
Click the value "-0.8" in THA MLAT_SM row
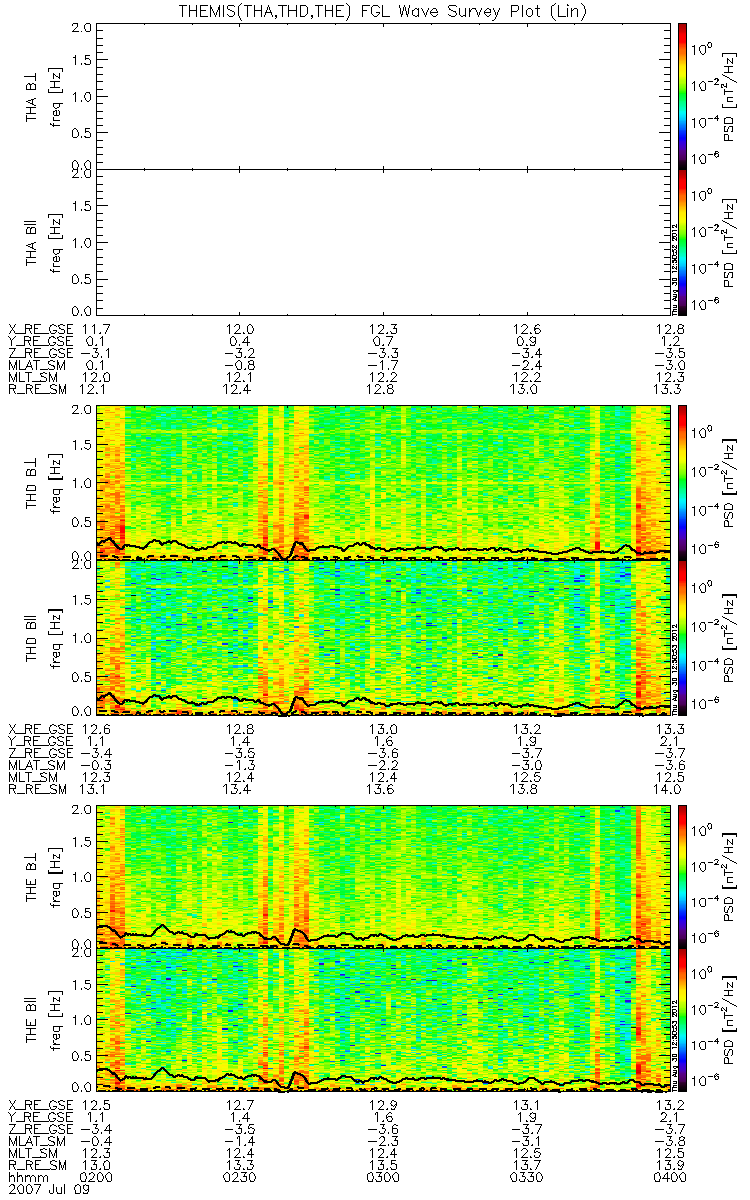(240, 365)
